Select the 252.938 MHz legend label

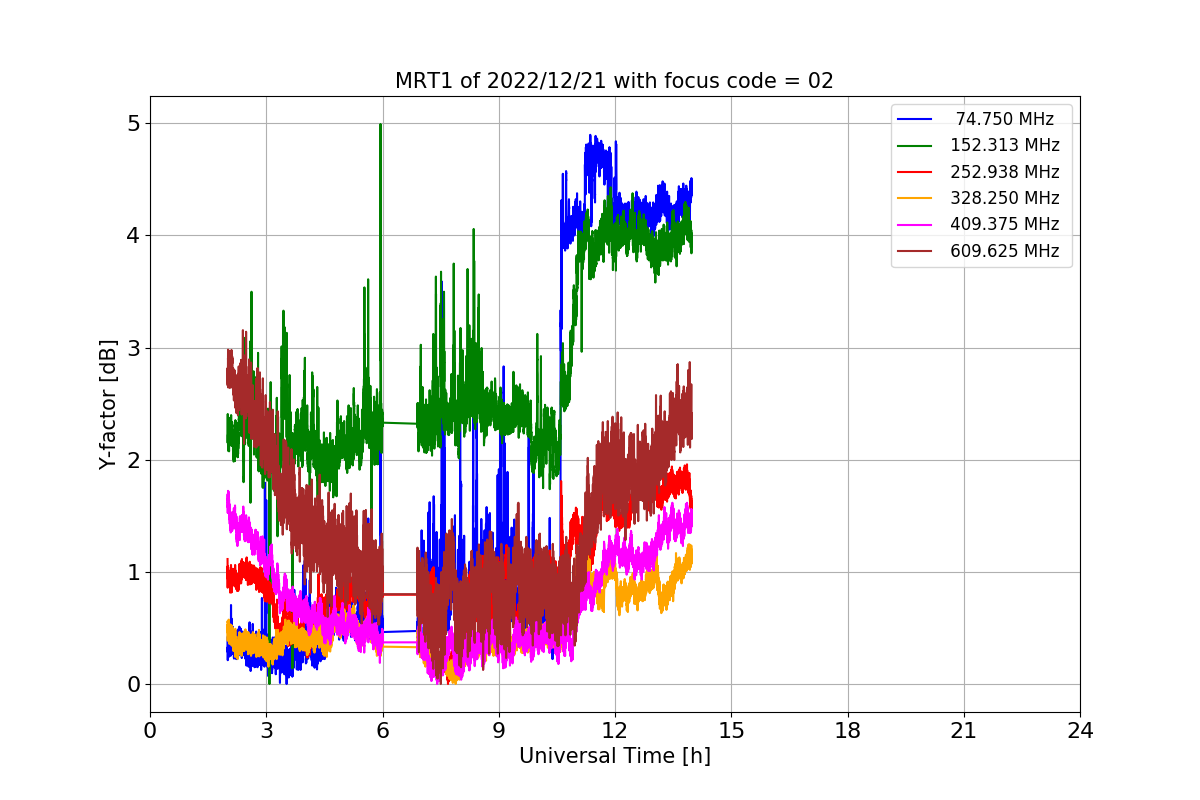(1005, 172)
